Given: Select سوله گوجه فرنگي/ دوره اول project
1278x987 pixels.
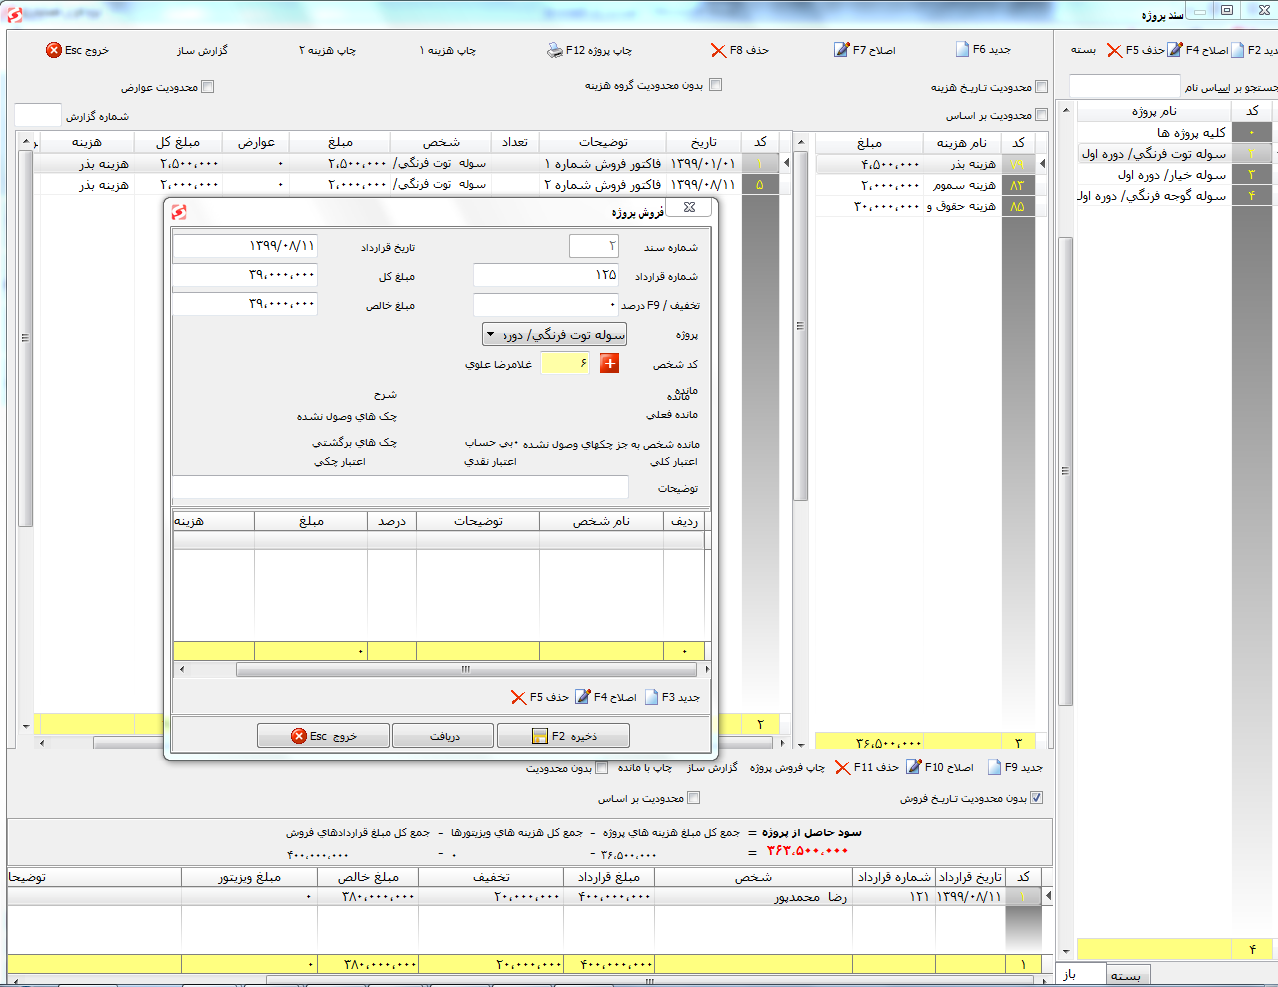Looking at the screenshot, I should 1152,196.
